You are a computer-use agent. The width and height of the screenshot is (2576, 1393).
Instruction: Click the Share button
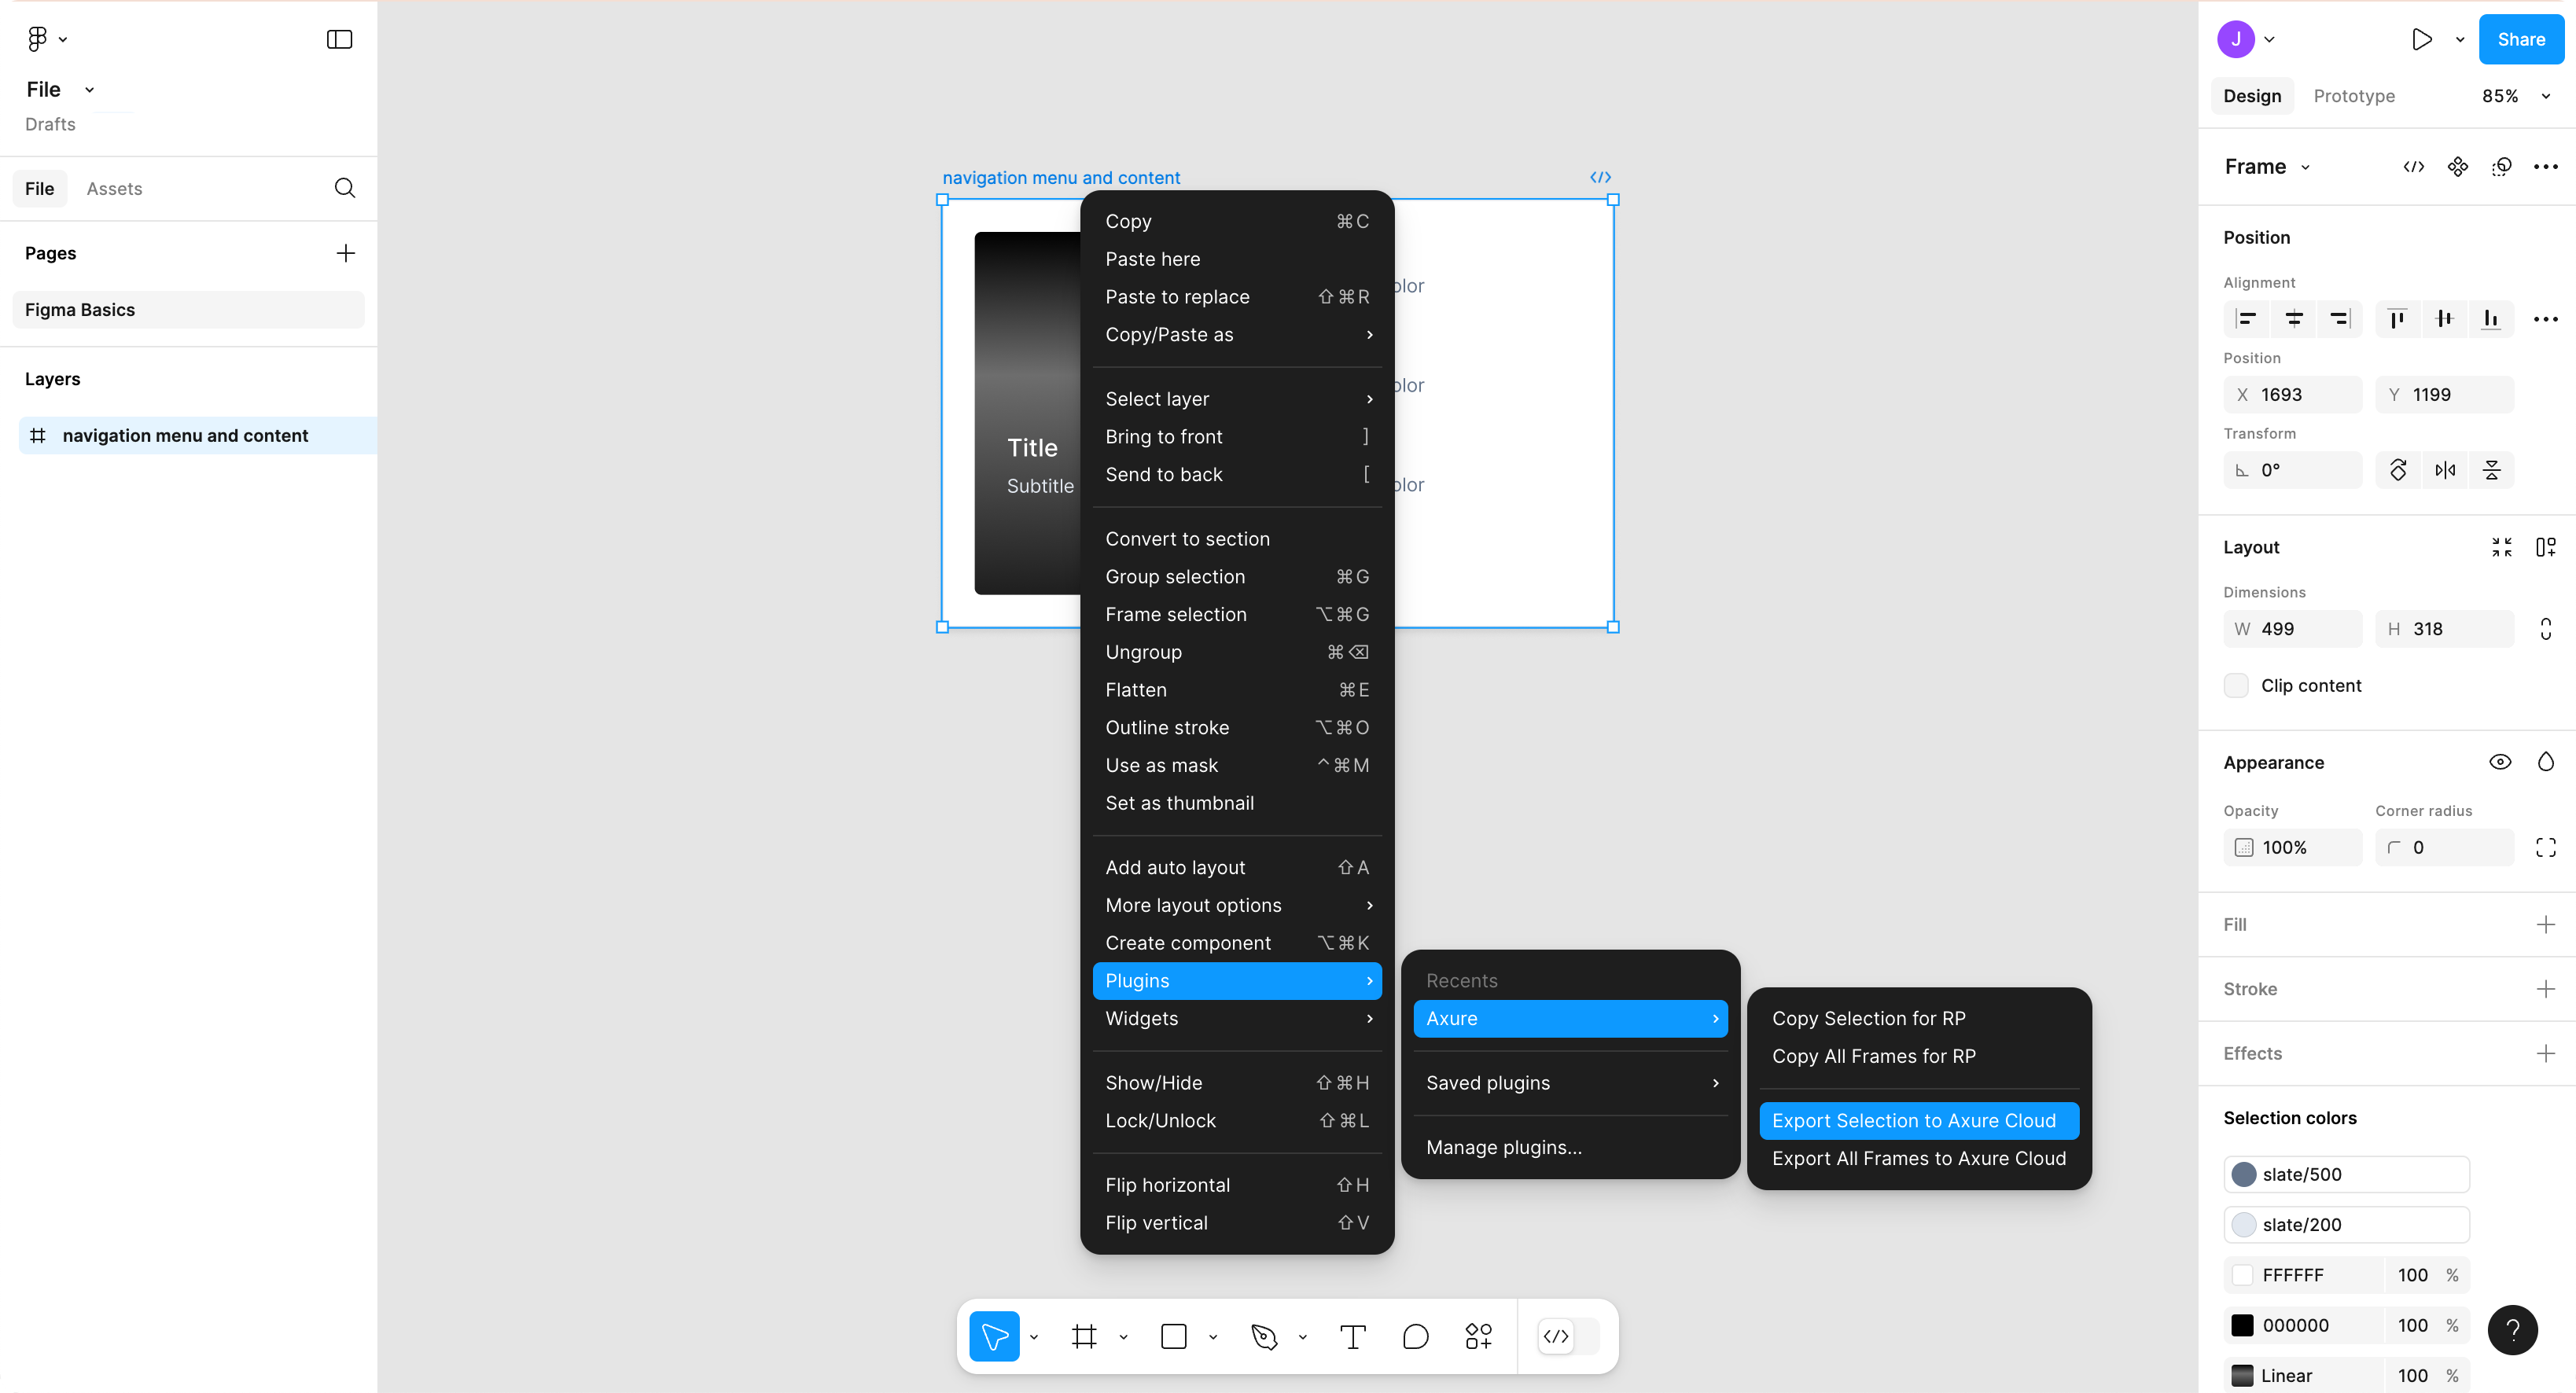pyautogui.click(x=2520, y=39)
